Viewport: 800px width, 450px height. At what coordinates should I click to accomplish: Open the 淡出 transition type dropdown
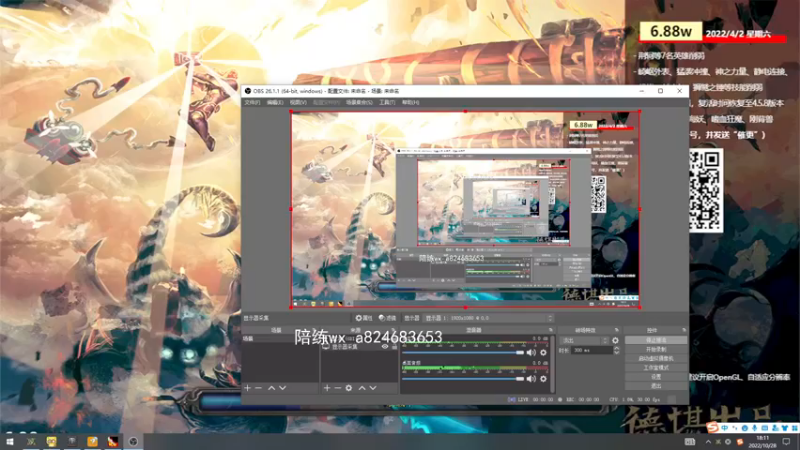click(584, 340)
